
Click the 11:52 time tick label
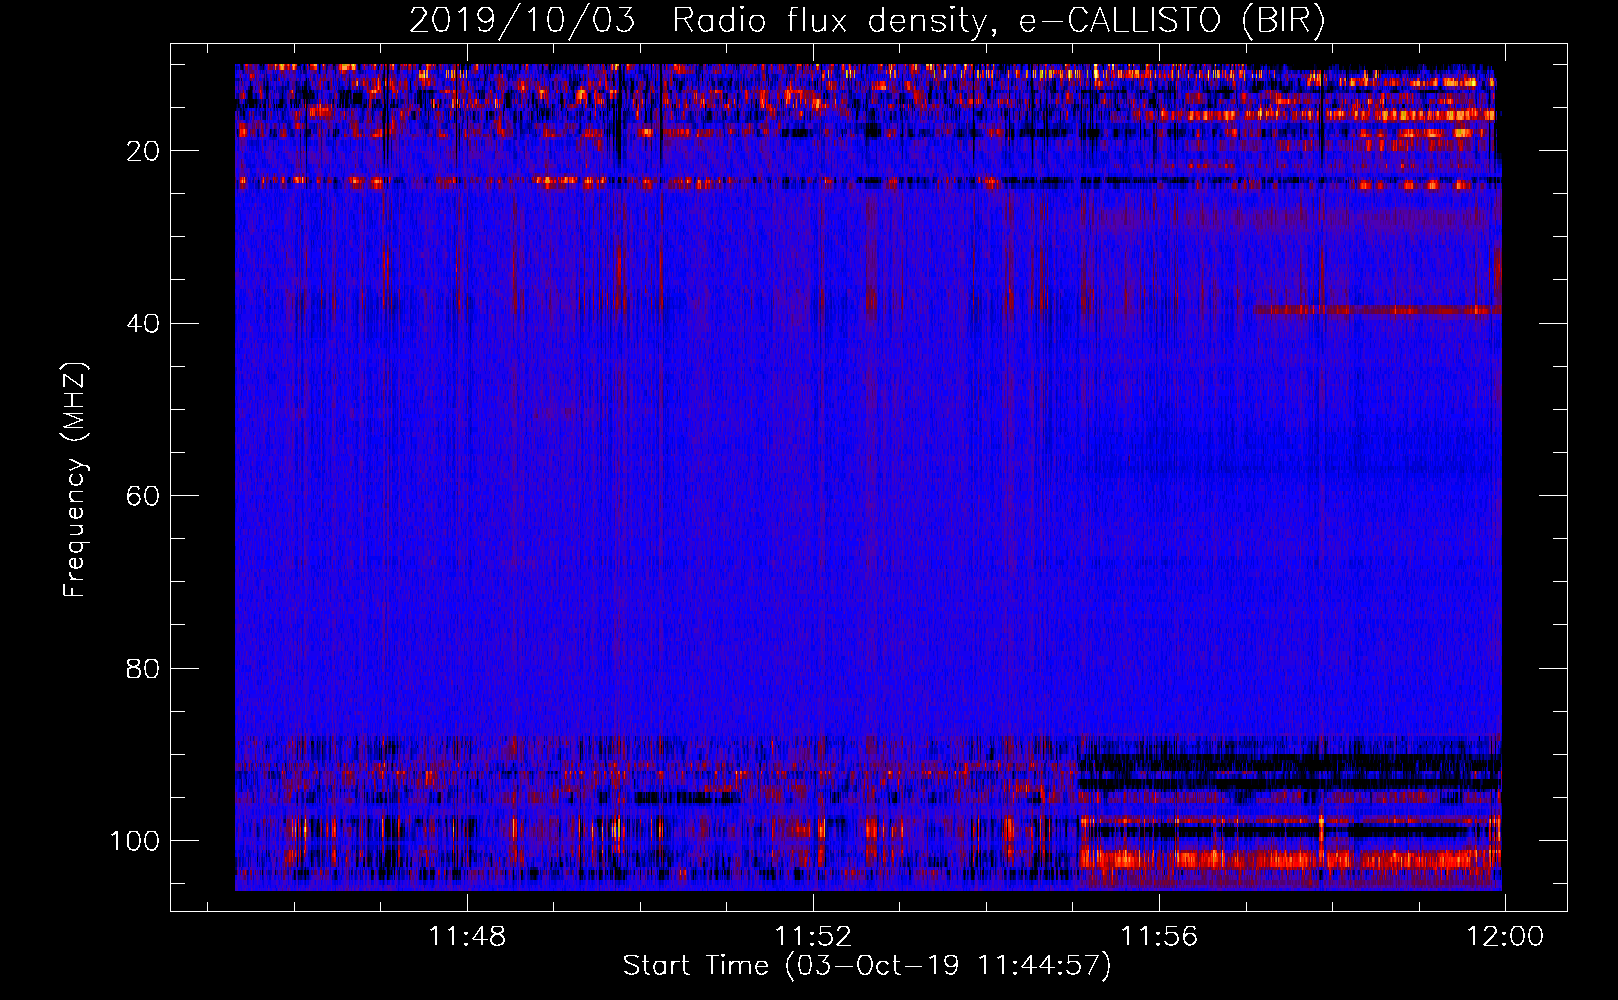tap(813, 937)
